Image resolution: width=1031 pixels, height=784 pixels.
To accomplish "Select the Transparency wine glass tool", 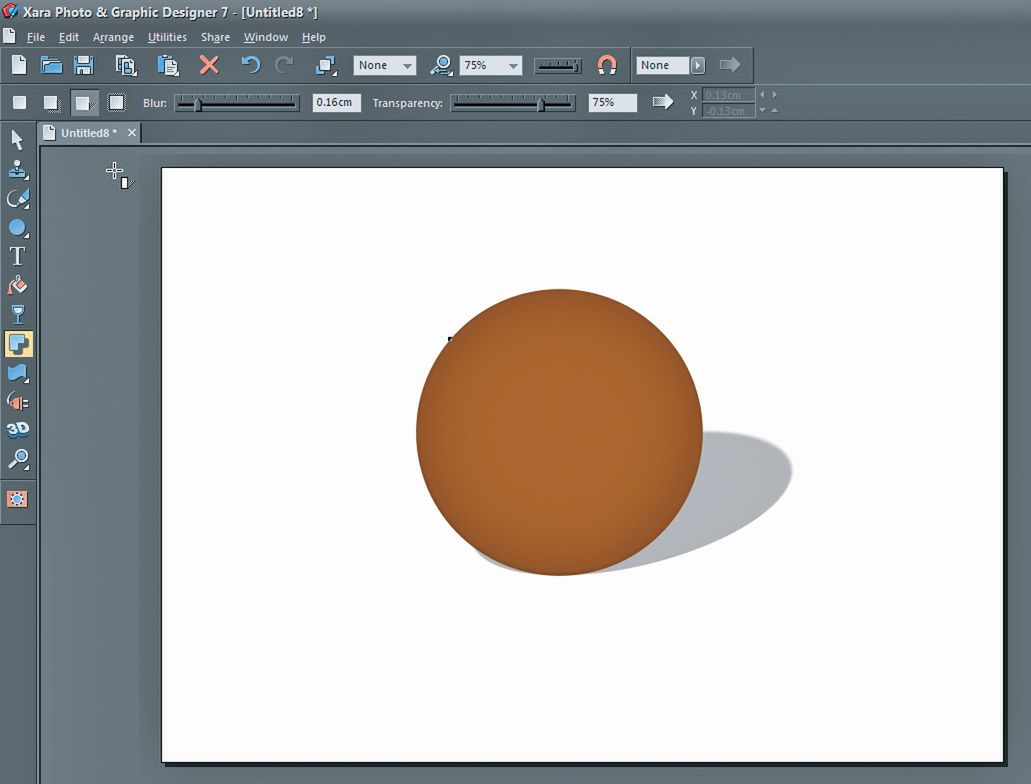I will pos(17,315).
